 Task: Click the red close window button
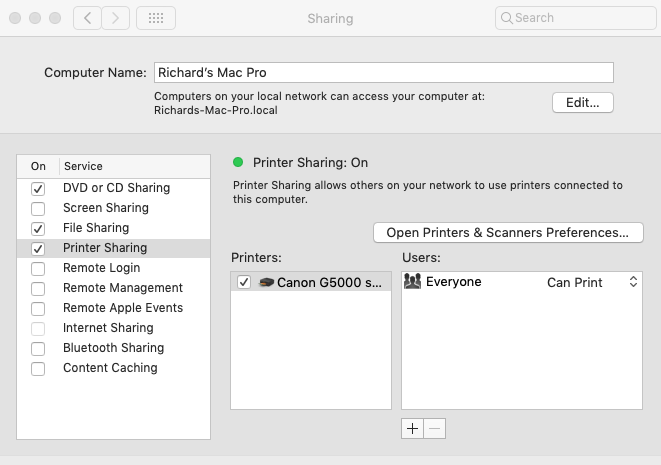(x=15, y=18)
